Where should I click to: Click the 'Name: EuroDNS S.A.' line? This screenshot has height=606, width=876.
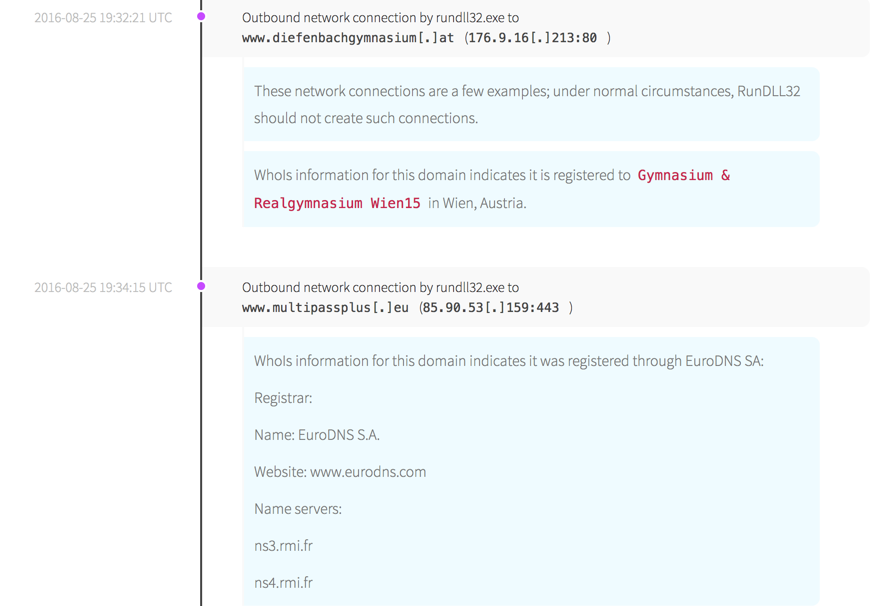(x=317, y=435)
